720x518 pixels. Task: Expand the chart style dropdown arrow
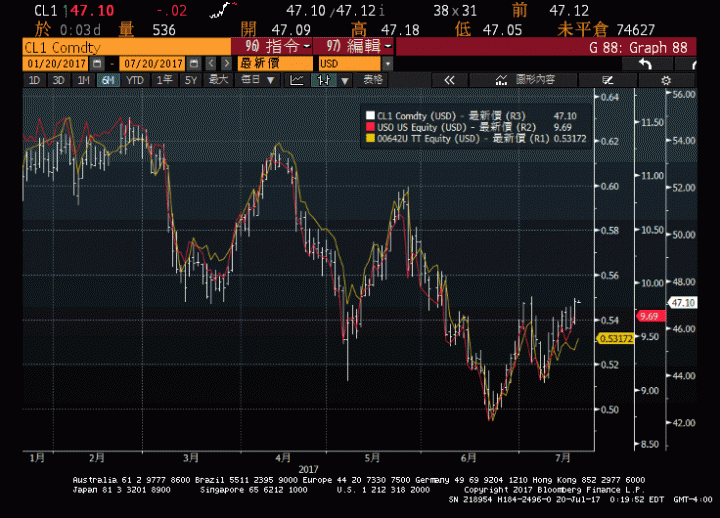pyautogui.click(x=344, y=81)
